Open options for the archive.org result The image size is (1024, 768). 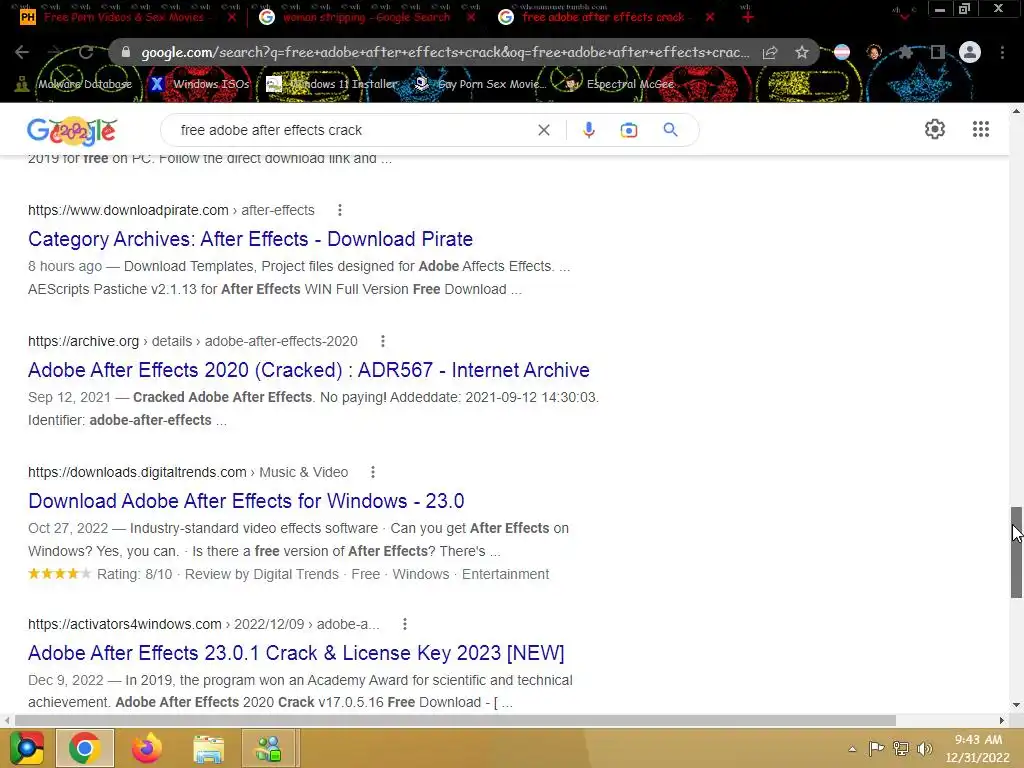click(x=383, y=341)
